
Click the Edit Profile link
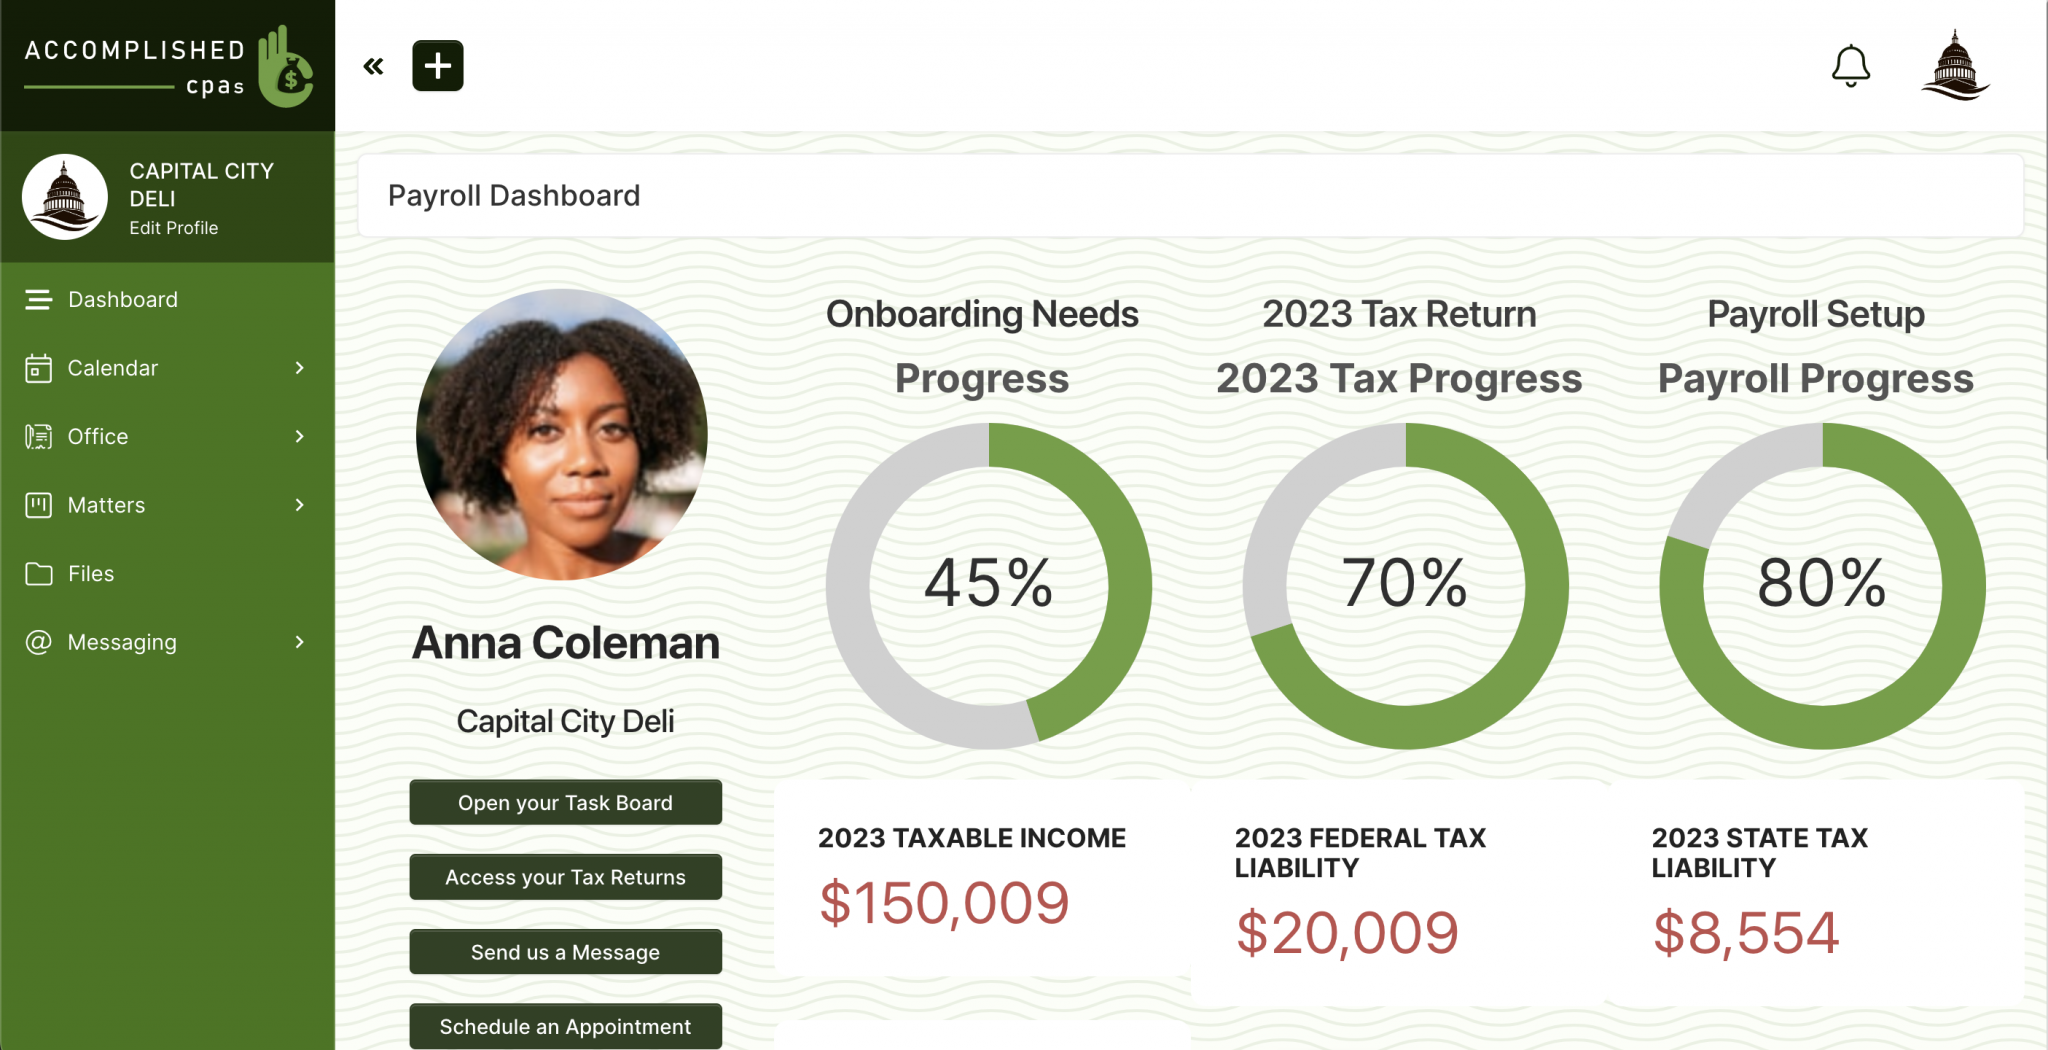(173, 228)
